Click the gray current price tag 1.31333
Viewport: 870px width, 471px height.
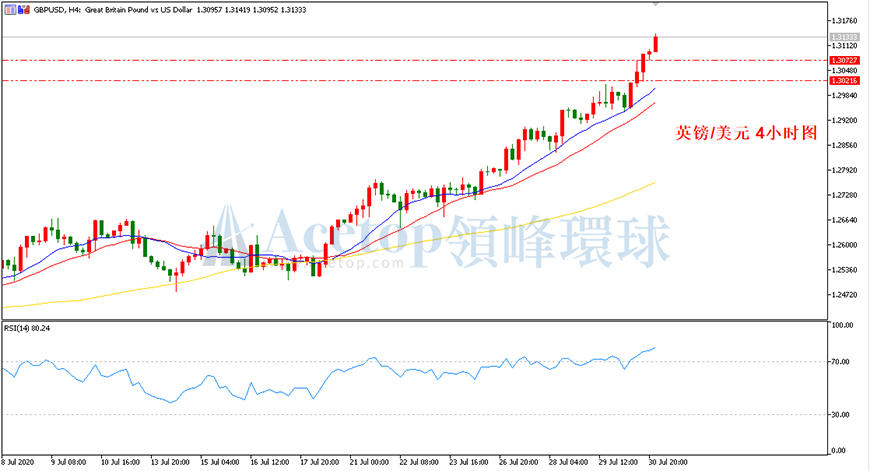844,37
